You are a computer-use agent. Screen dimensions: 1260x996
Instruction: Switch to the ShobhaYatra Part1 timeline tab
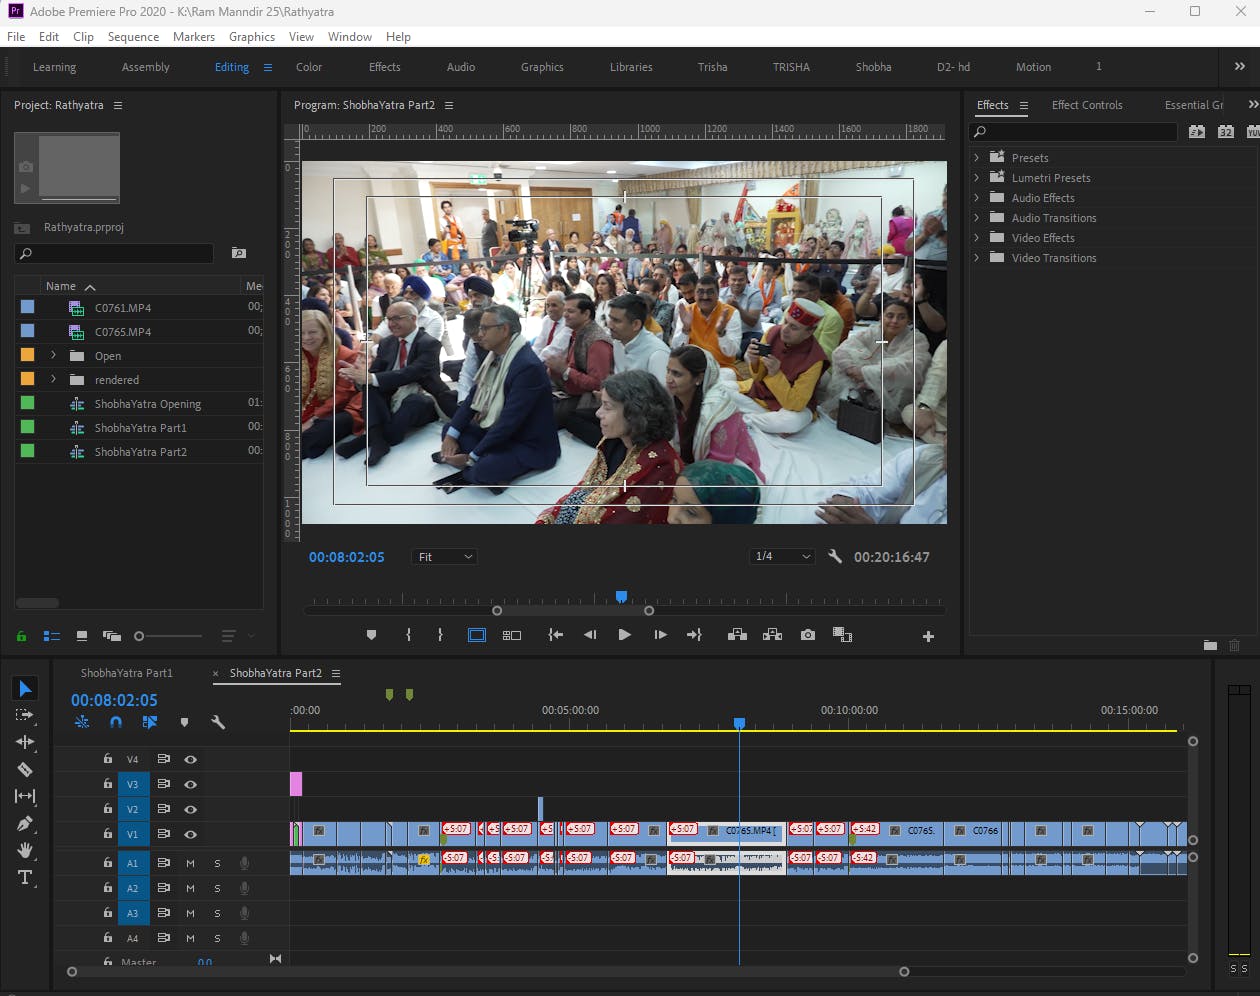(x=126, y=673)
